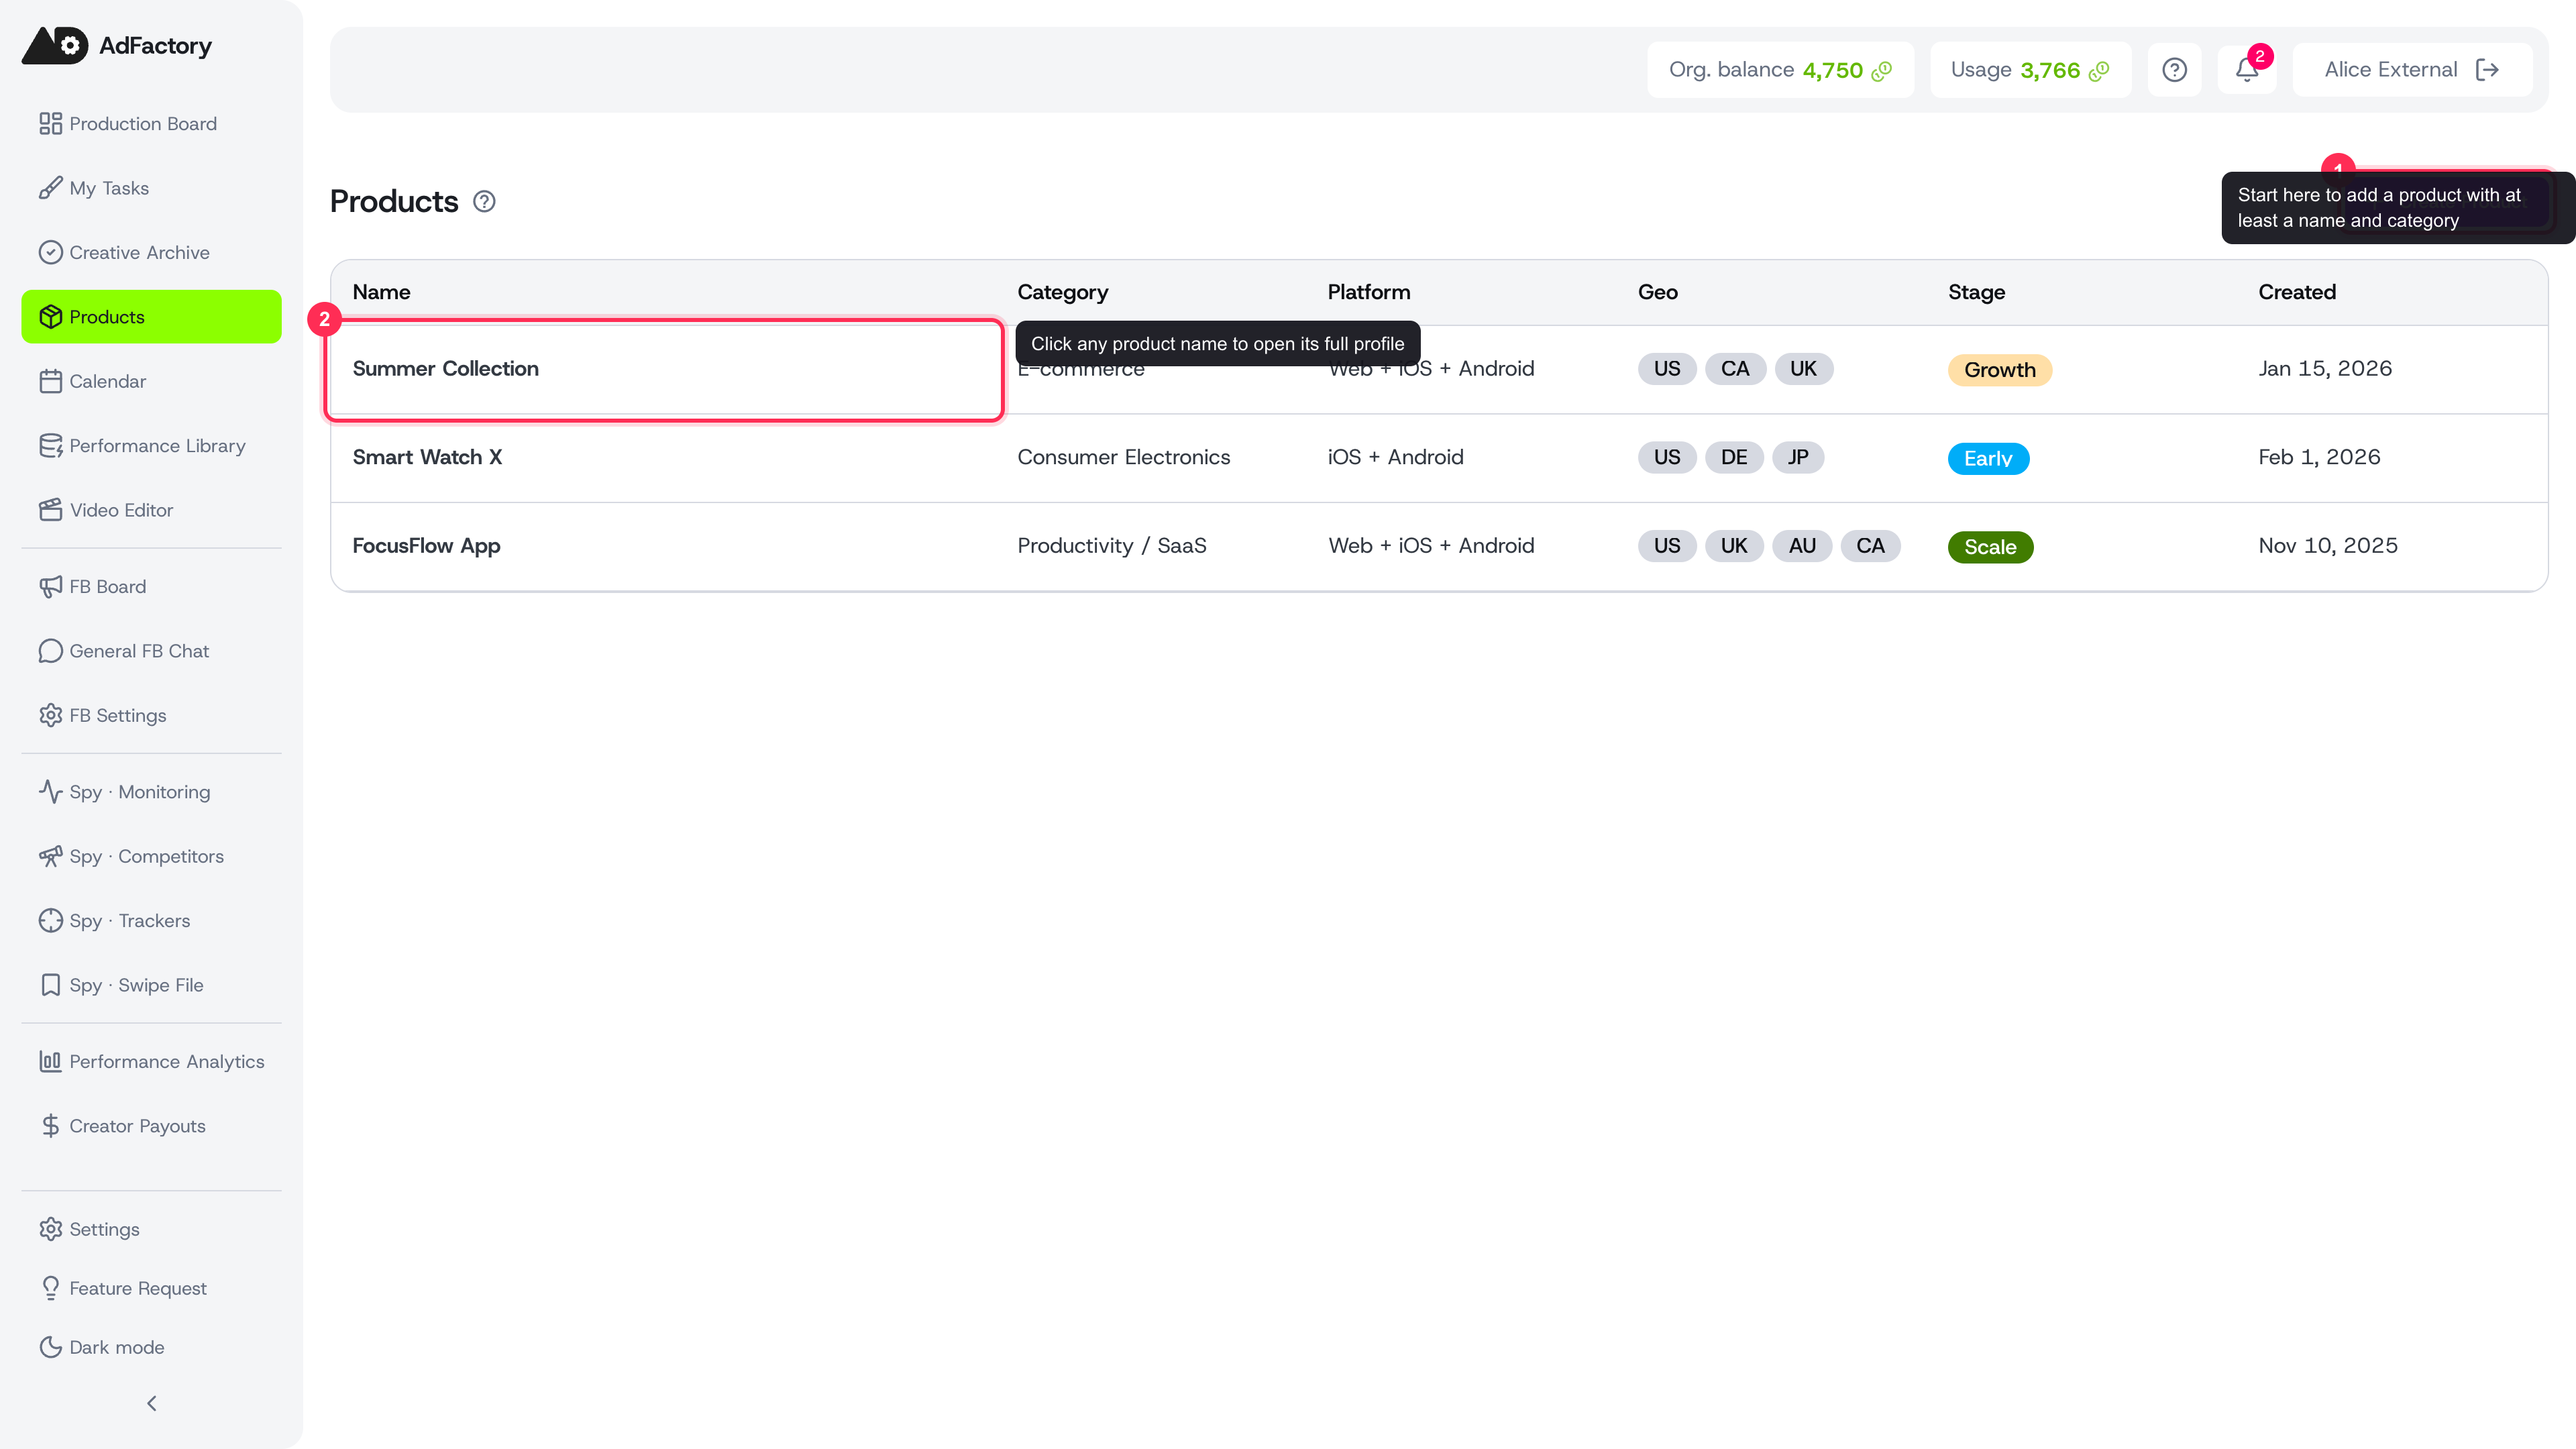Click the Platform column header
Screen dimensions: 2576x1449
[1368, 292]
